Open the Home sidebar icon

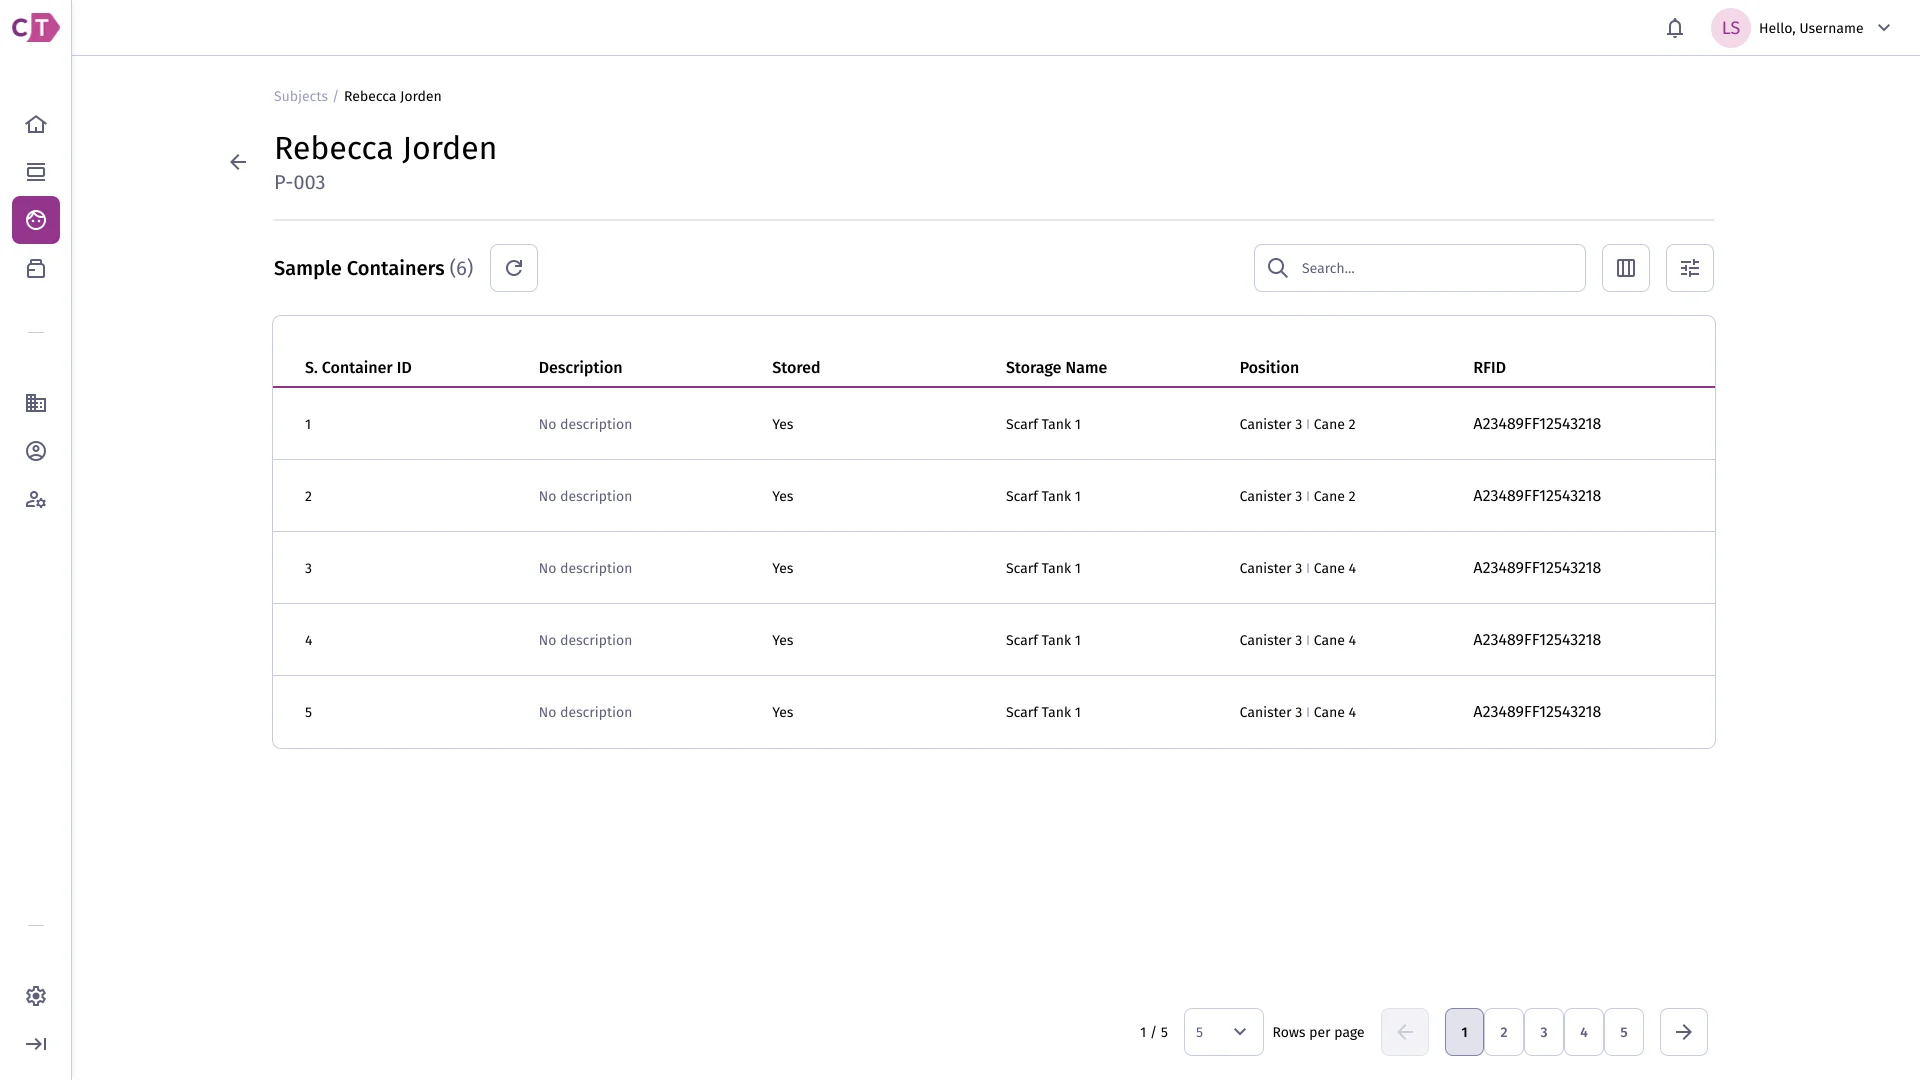pos(36,124)
